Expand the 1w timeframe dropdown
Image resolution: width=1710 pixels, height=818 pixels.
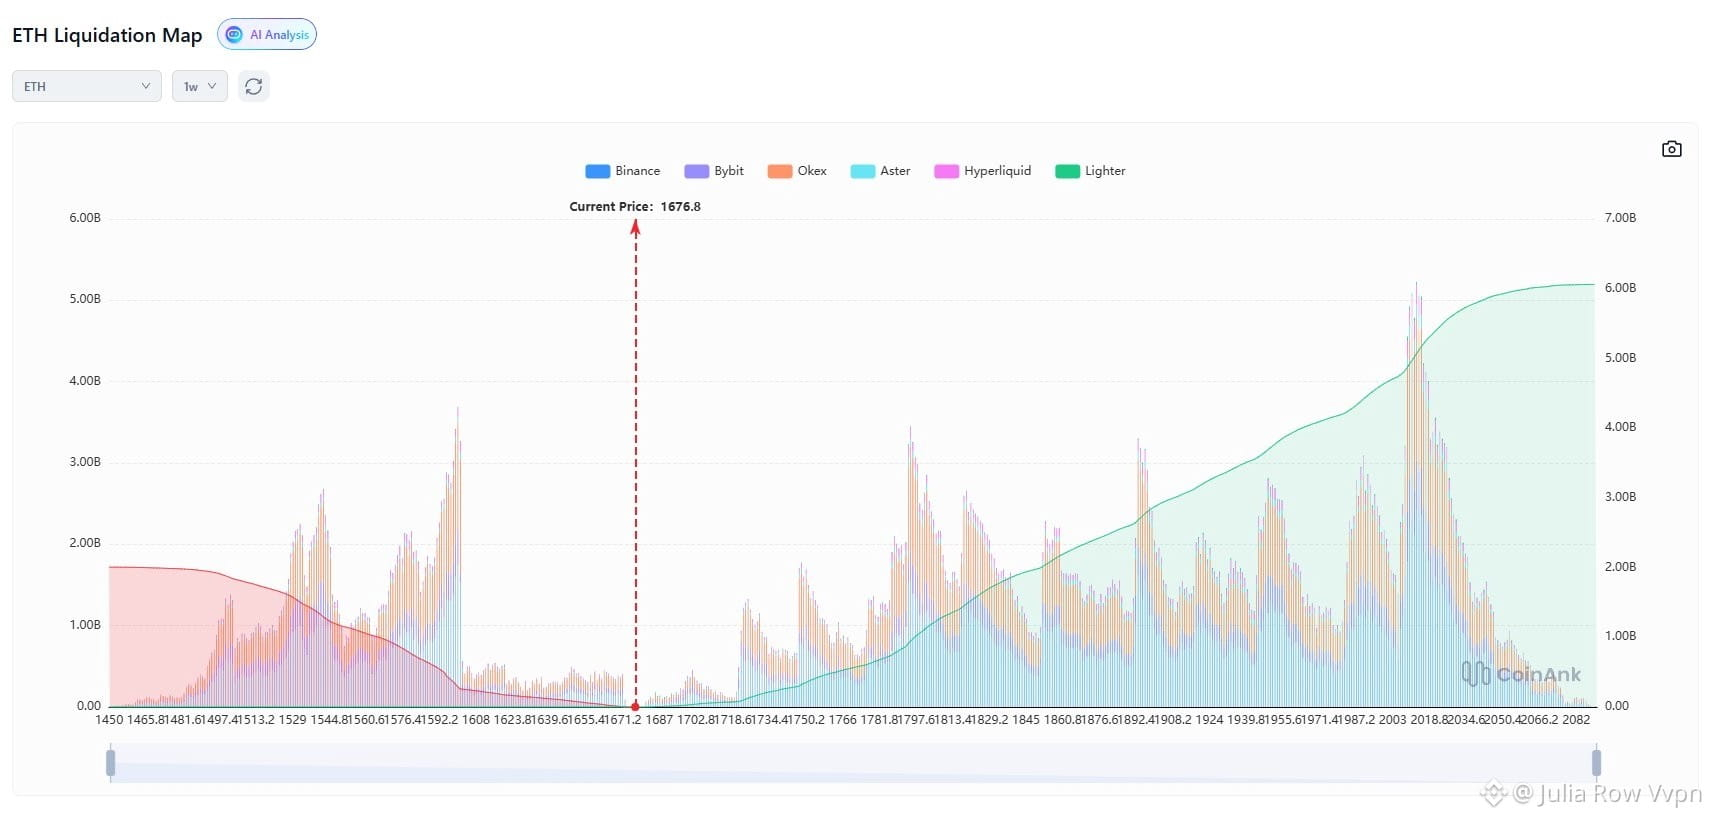point(200,86)
